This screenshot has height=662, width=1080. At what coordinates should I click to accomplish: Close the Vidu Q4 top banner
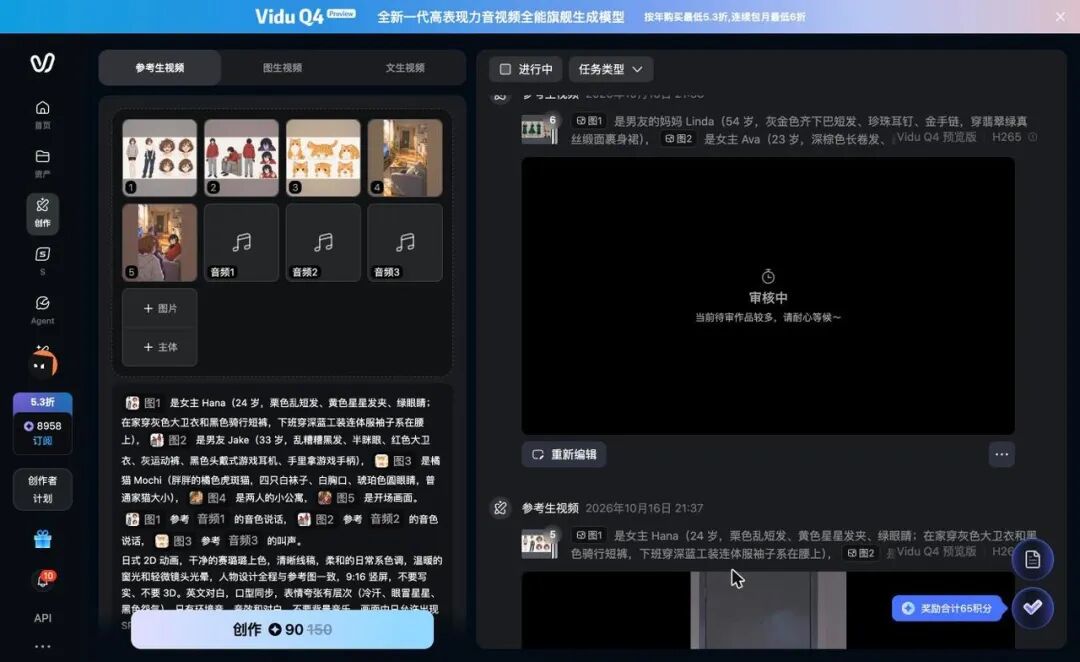pos(1060,17)
